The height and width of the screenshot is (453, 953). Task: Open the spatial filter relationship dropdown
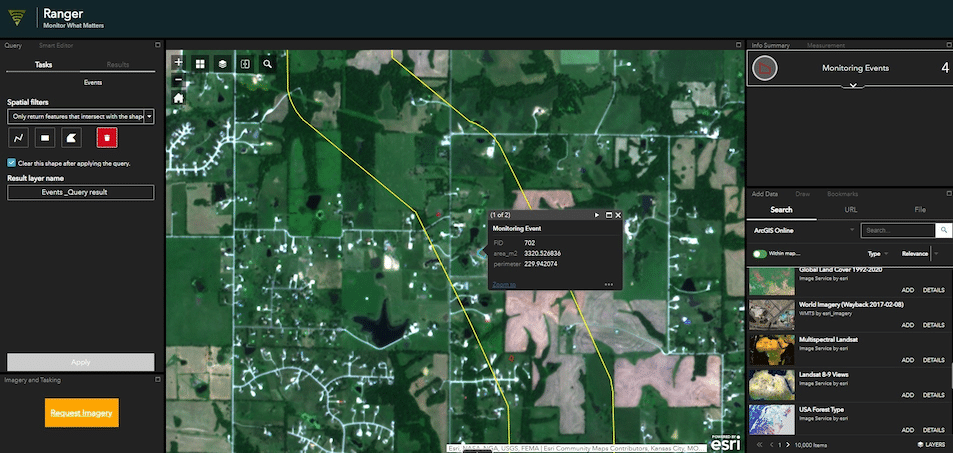(x=149, y=116)
